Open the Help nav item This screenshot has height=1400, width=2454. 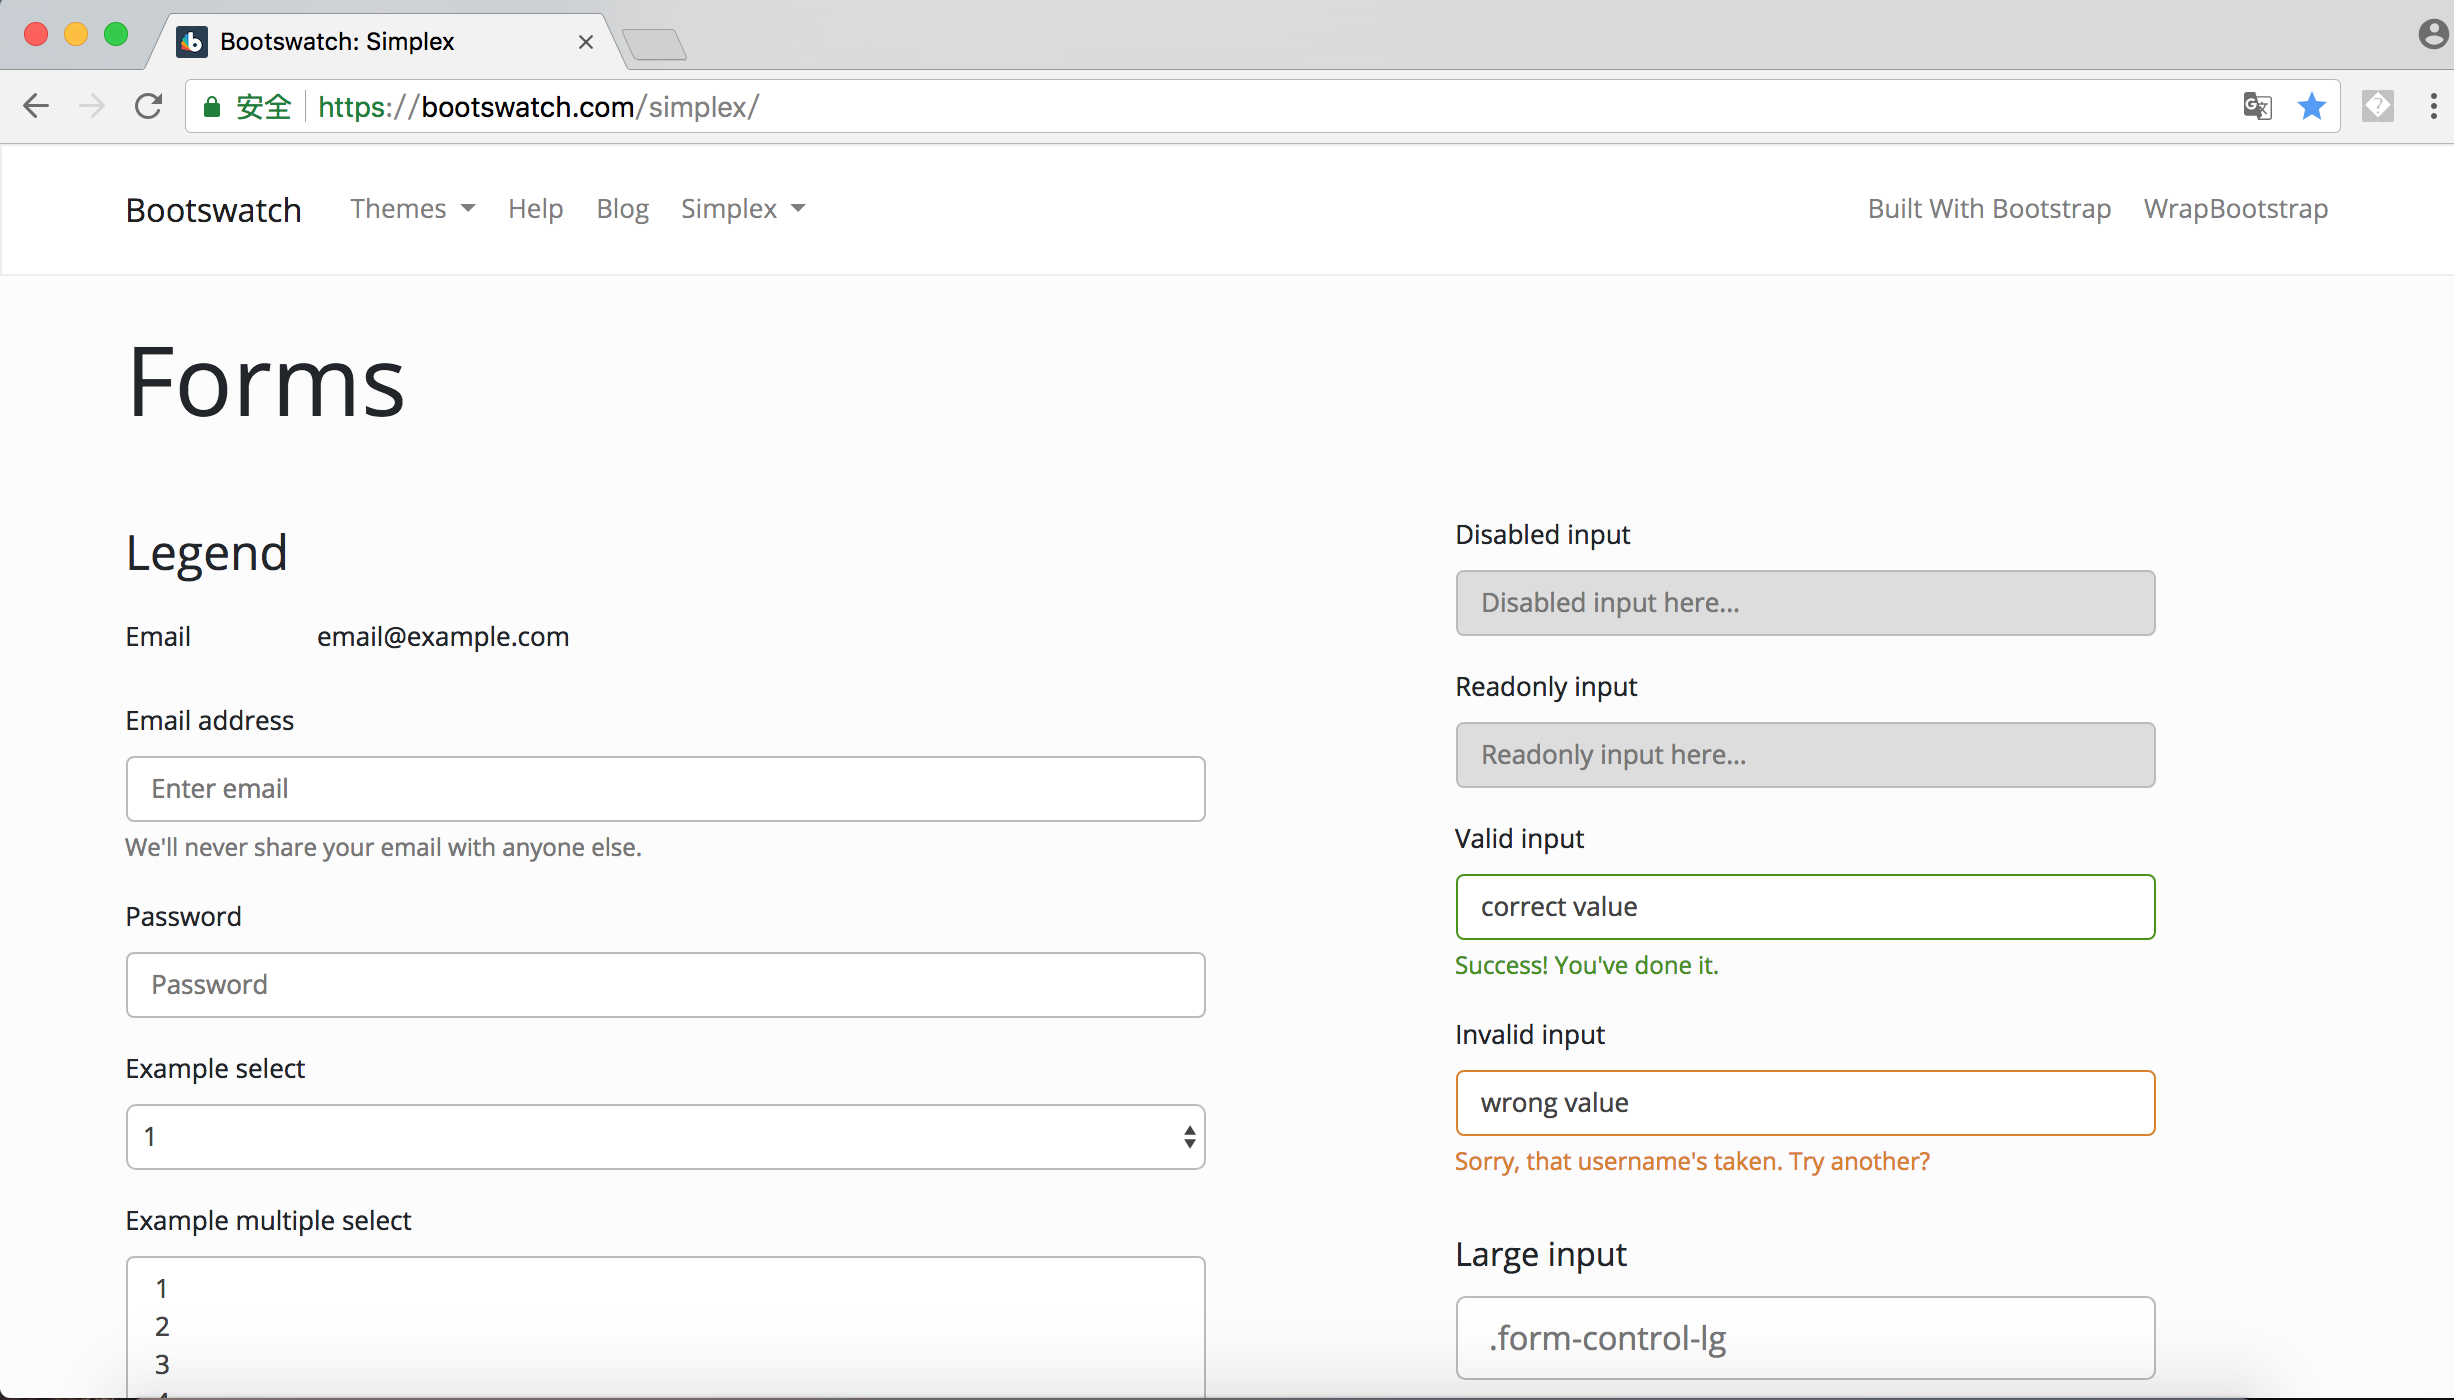535,209
